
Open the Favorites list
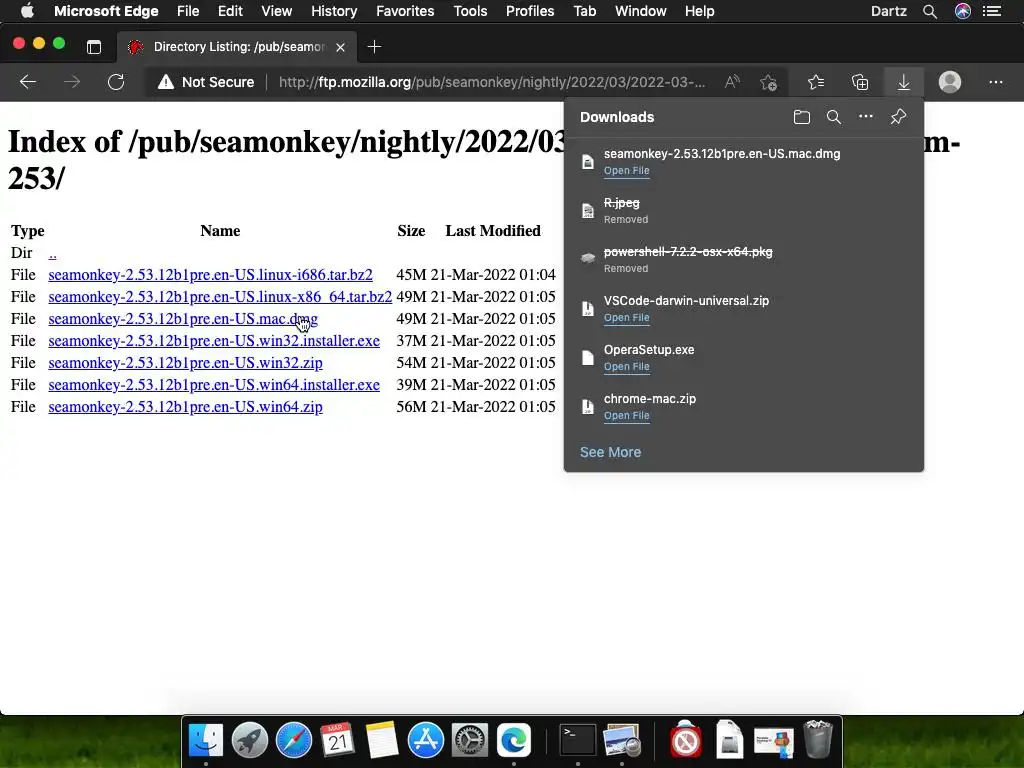(x=816, y=82)
